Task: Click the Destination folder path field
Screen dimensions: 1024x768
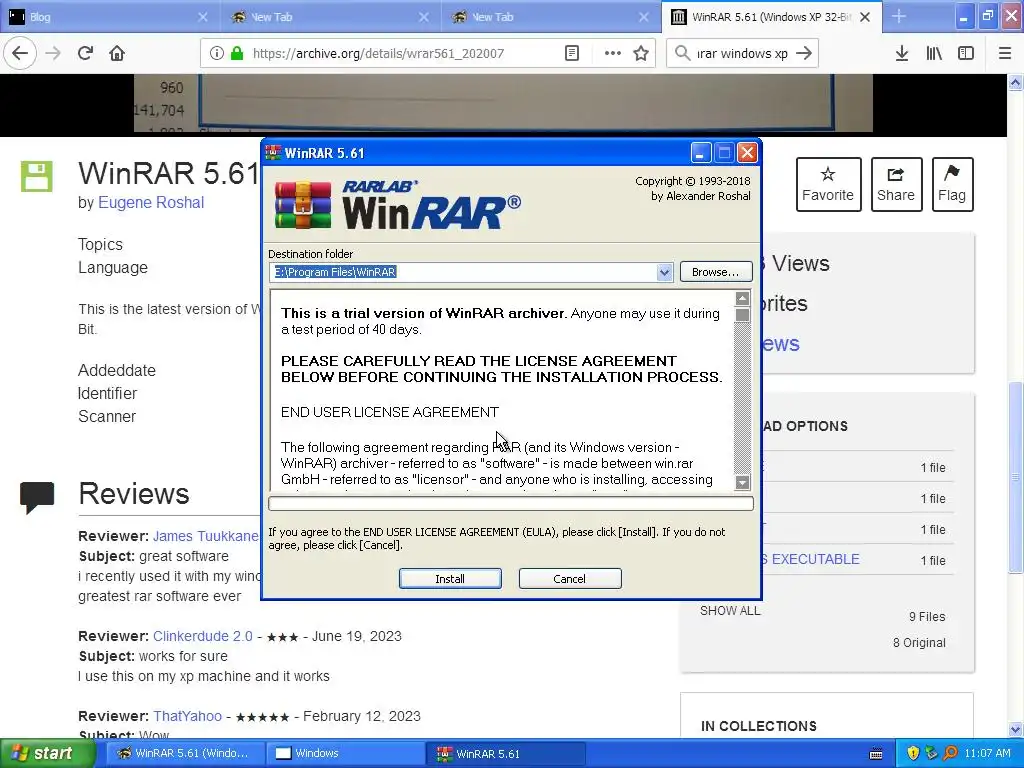Action: click(x=463, y=272)
